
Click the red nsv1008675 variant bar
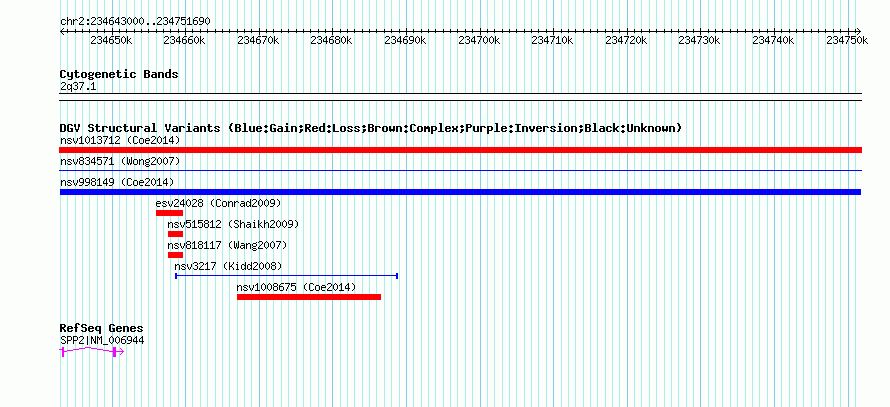coord(309,297)
